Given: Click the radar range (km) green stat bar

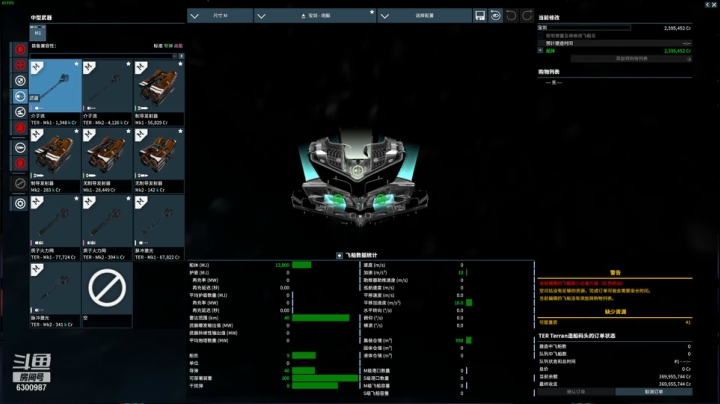Looking at the screenshot, I should 321,318.
